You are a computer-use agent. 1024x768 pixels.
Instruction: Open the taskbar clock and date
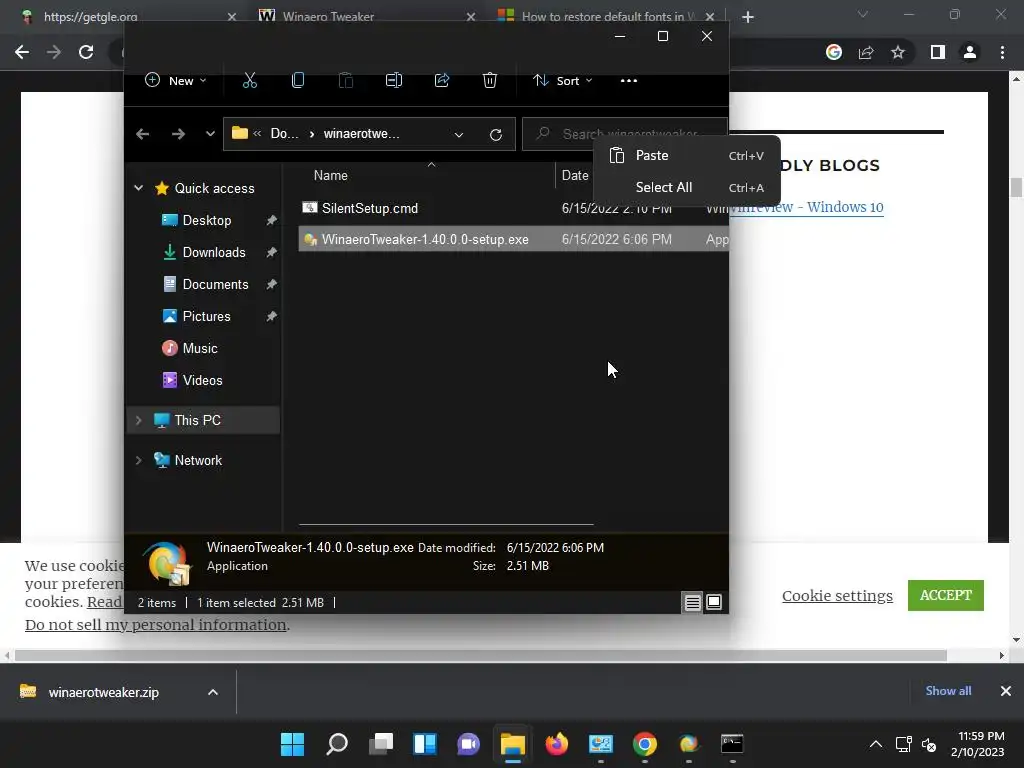click(978, 744)
